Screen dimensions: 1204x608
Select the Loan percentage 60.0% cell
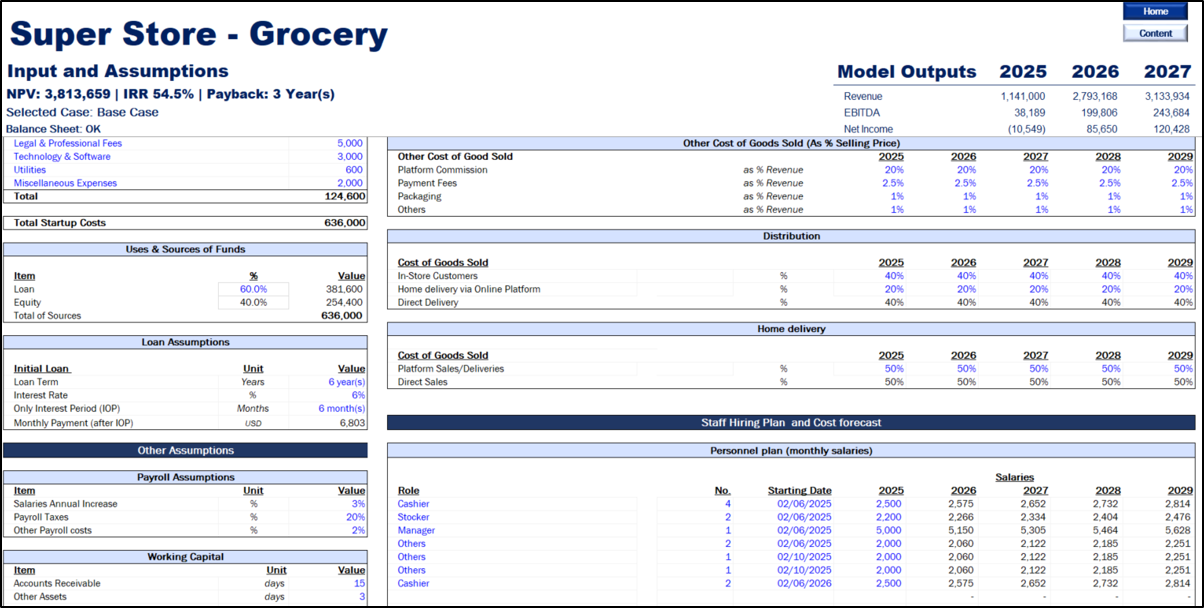[253, 289]
